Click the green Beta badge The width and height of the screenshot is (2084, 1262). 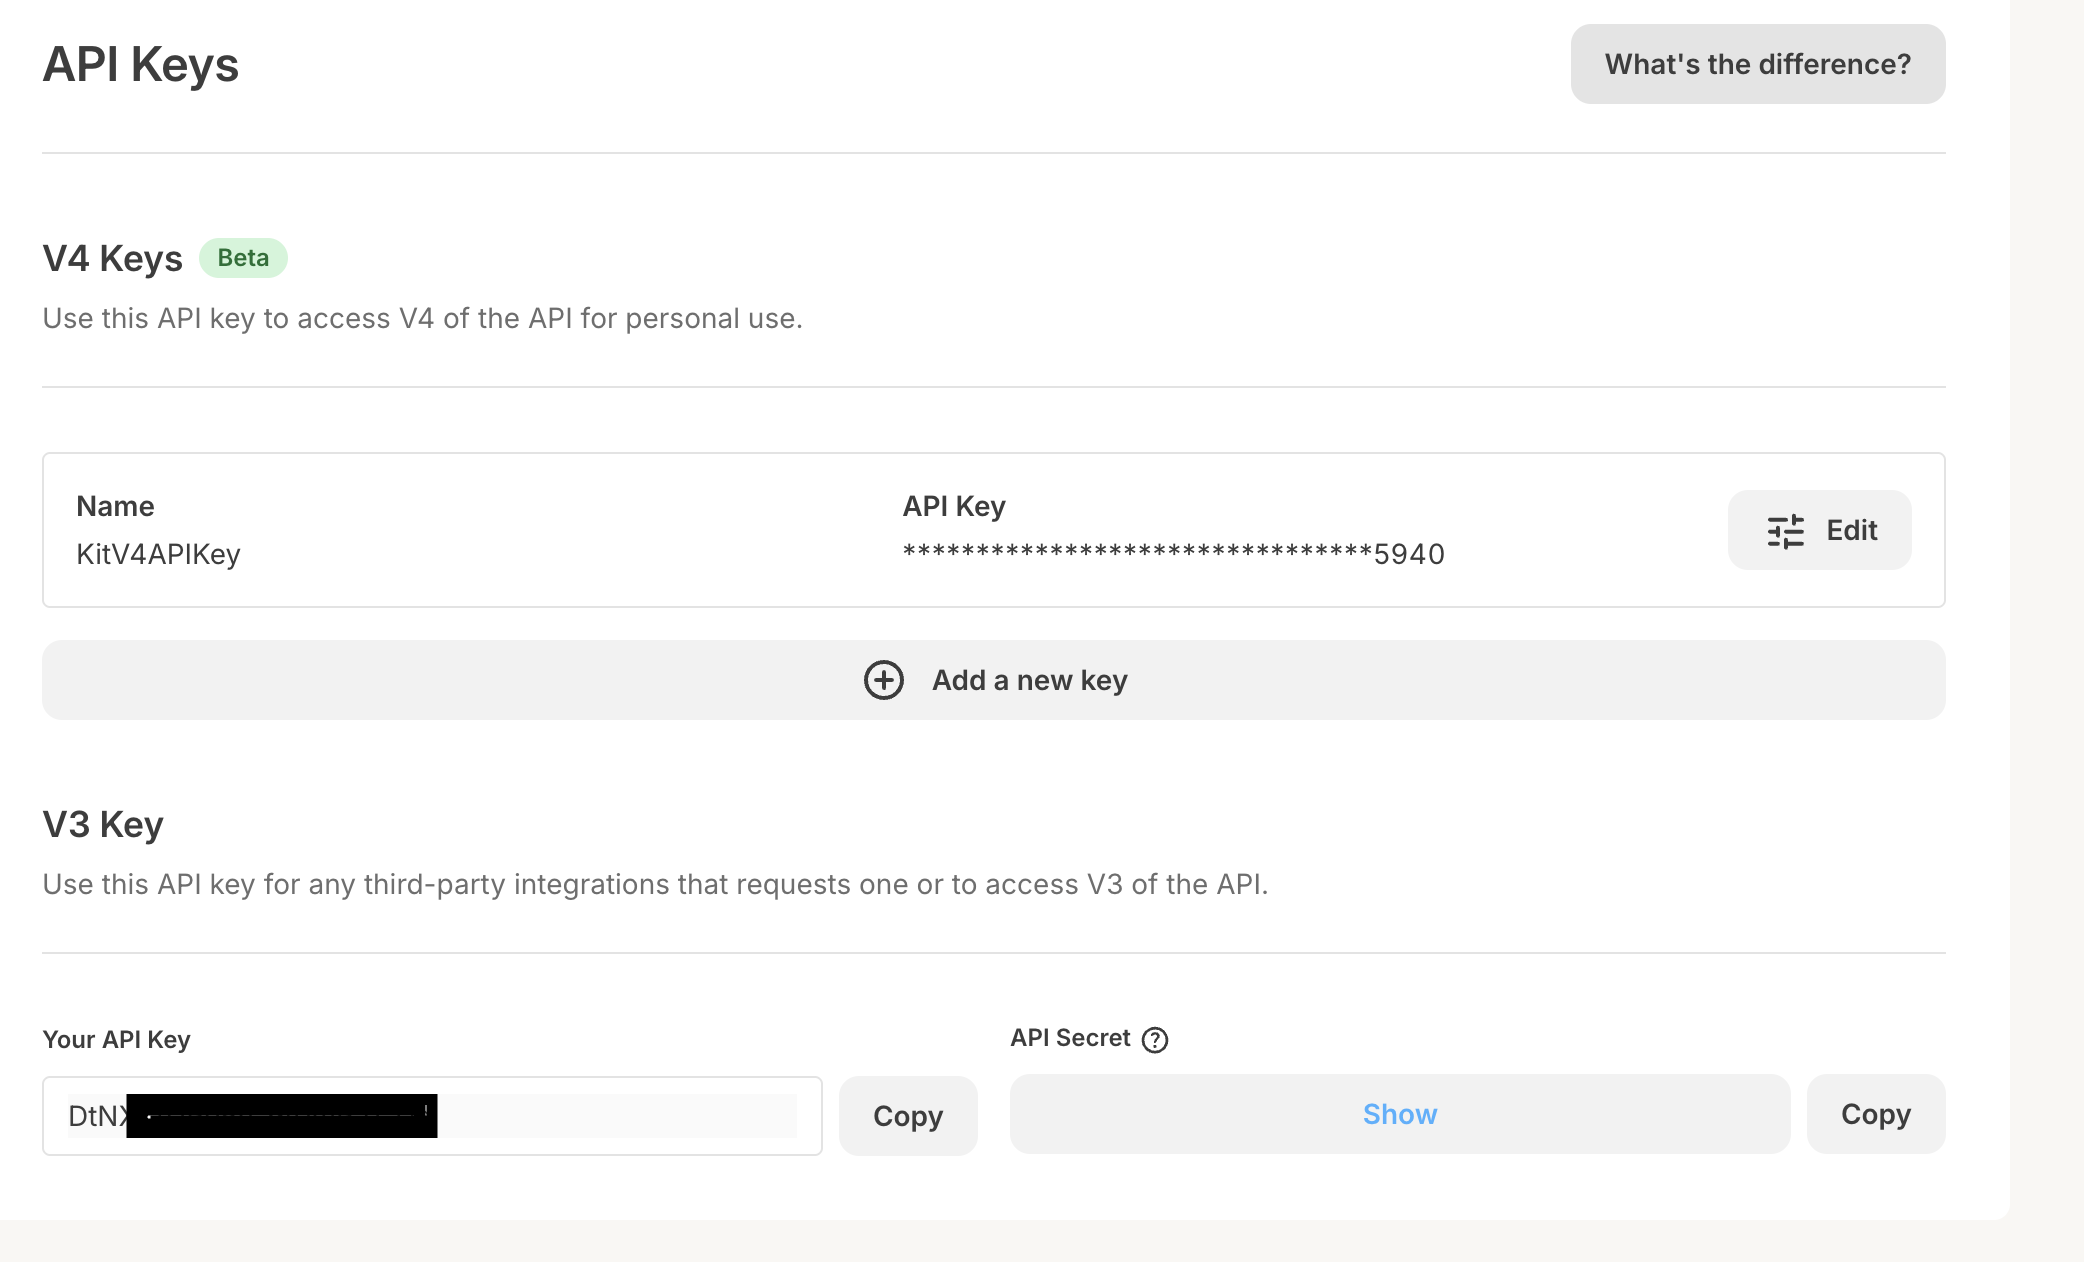click(x=243, y=258)
